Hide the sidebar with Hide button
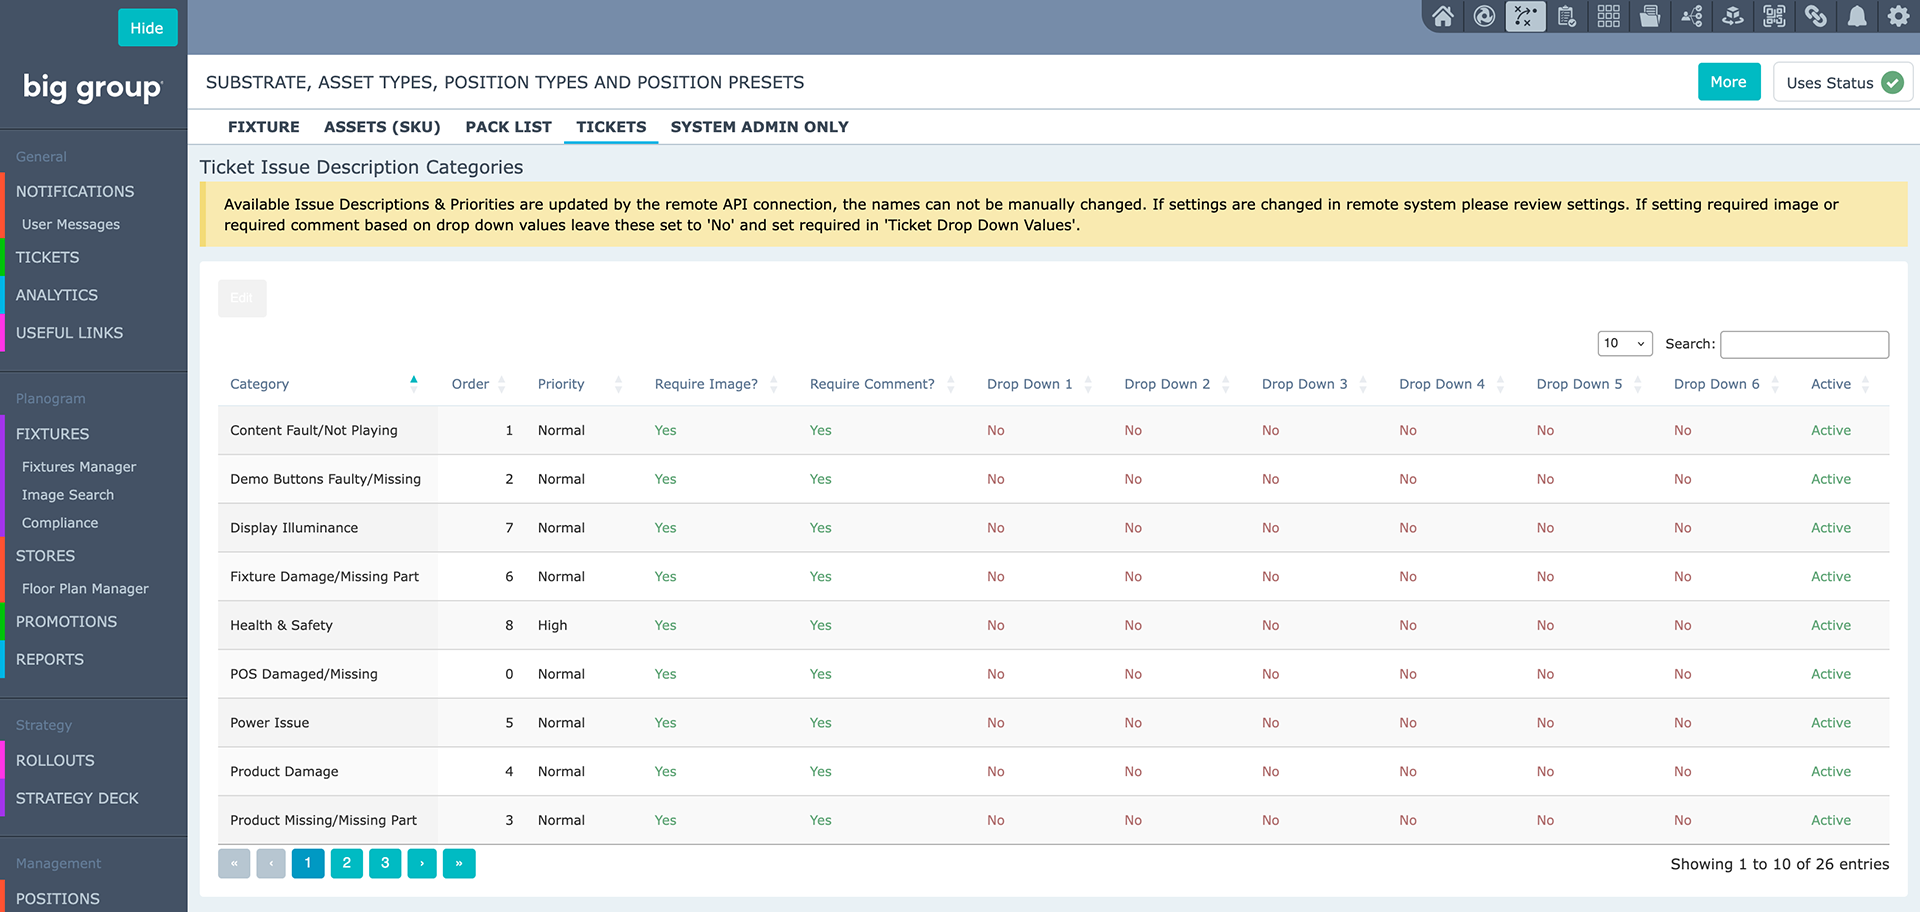 147,28
